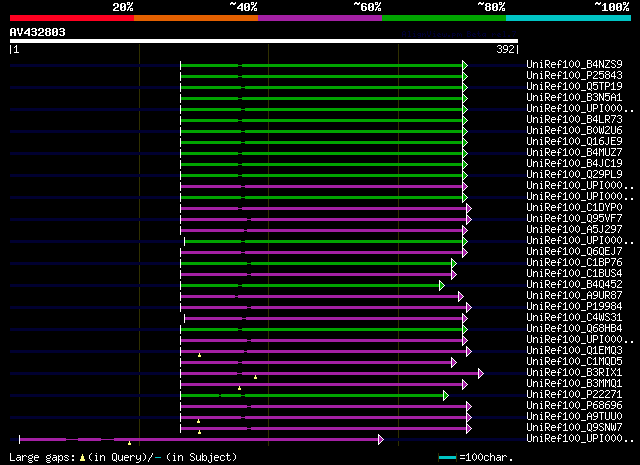Click the long purple bar in the bottom row
640x465 pixels.
pos(199,439)
